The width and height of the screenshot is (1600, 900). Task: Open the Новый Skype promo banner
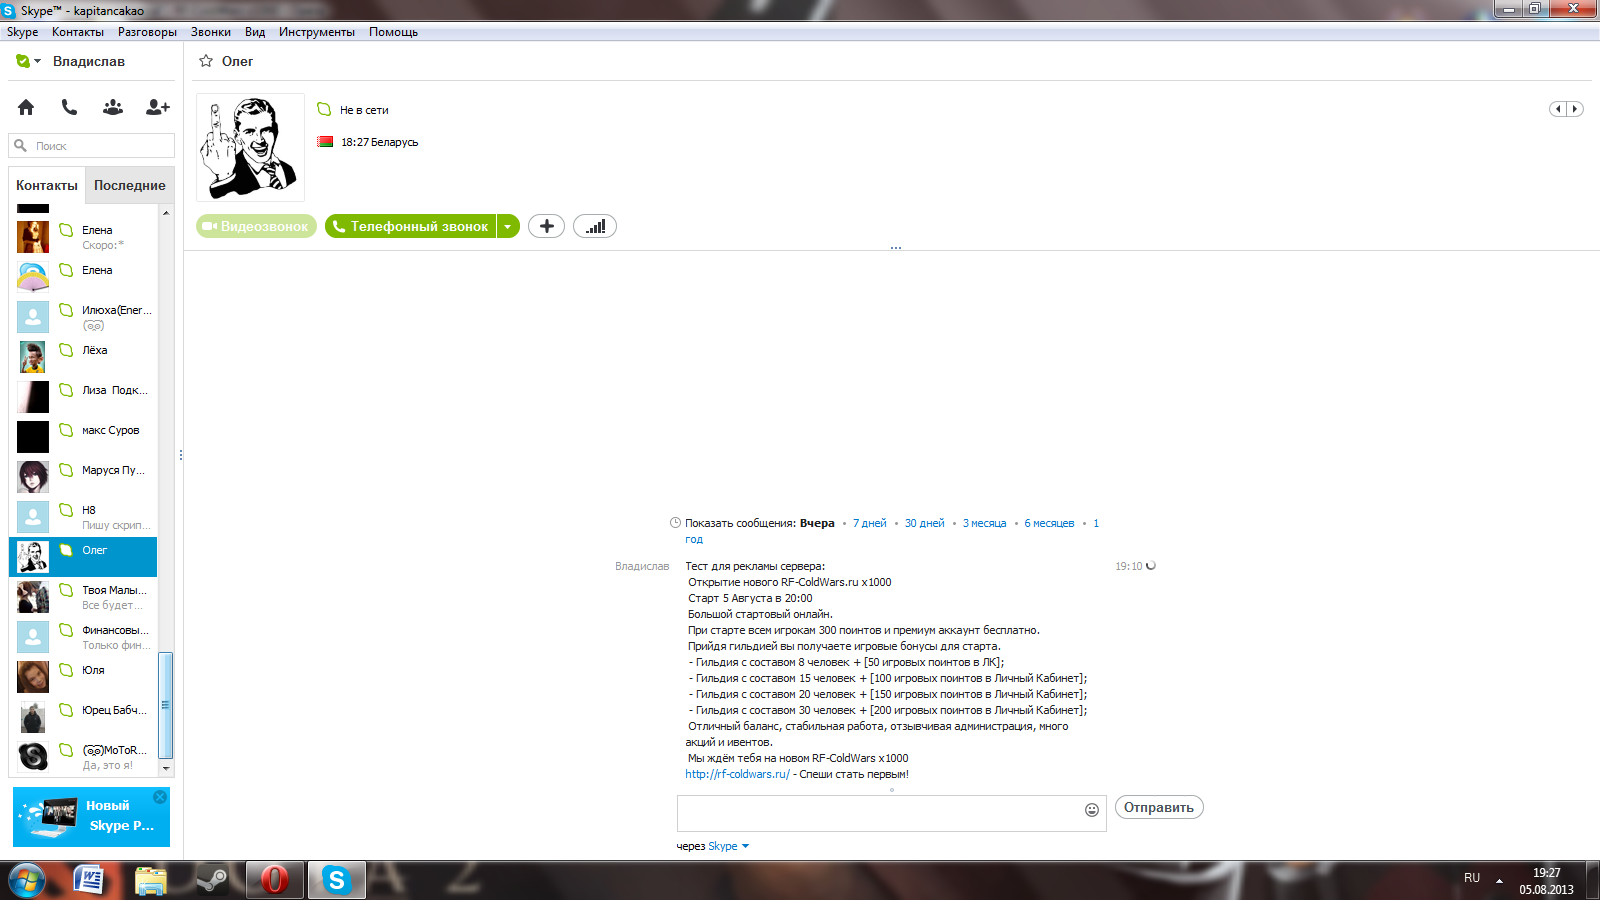point(91,816)
